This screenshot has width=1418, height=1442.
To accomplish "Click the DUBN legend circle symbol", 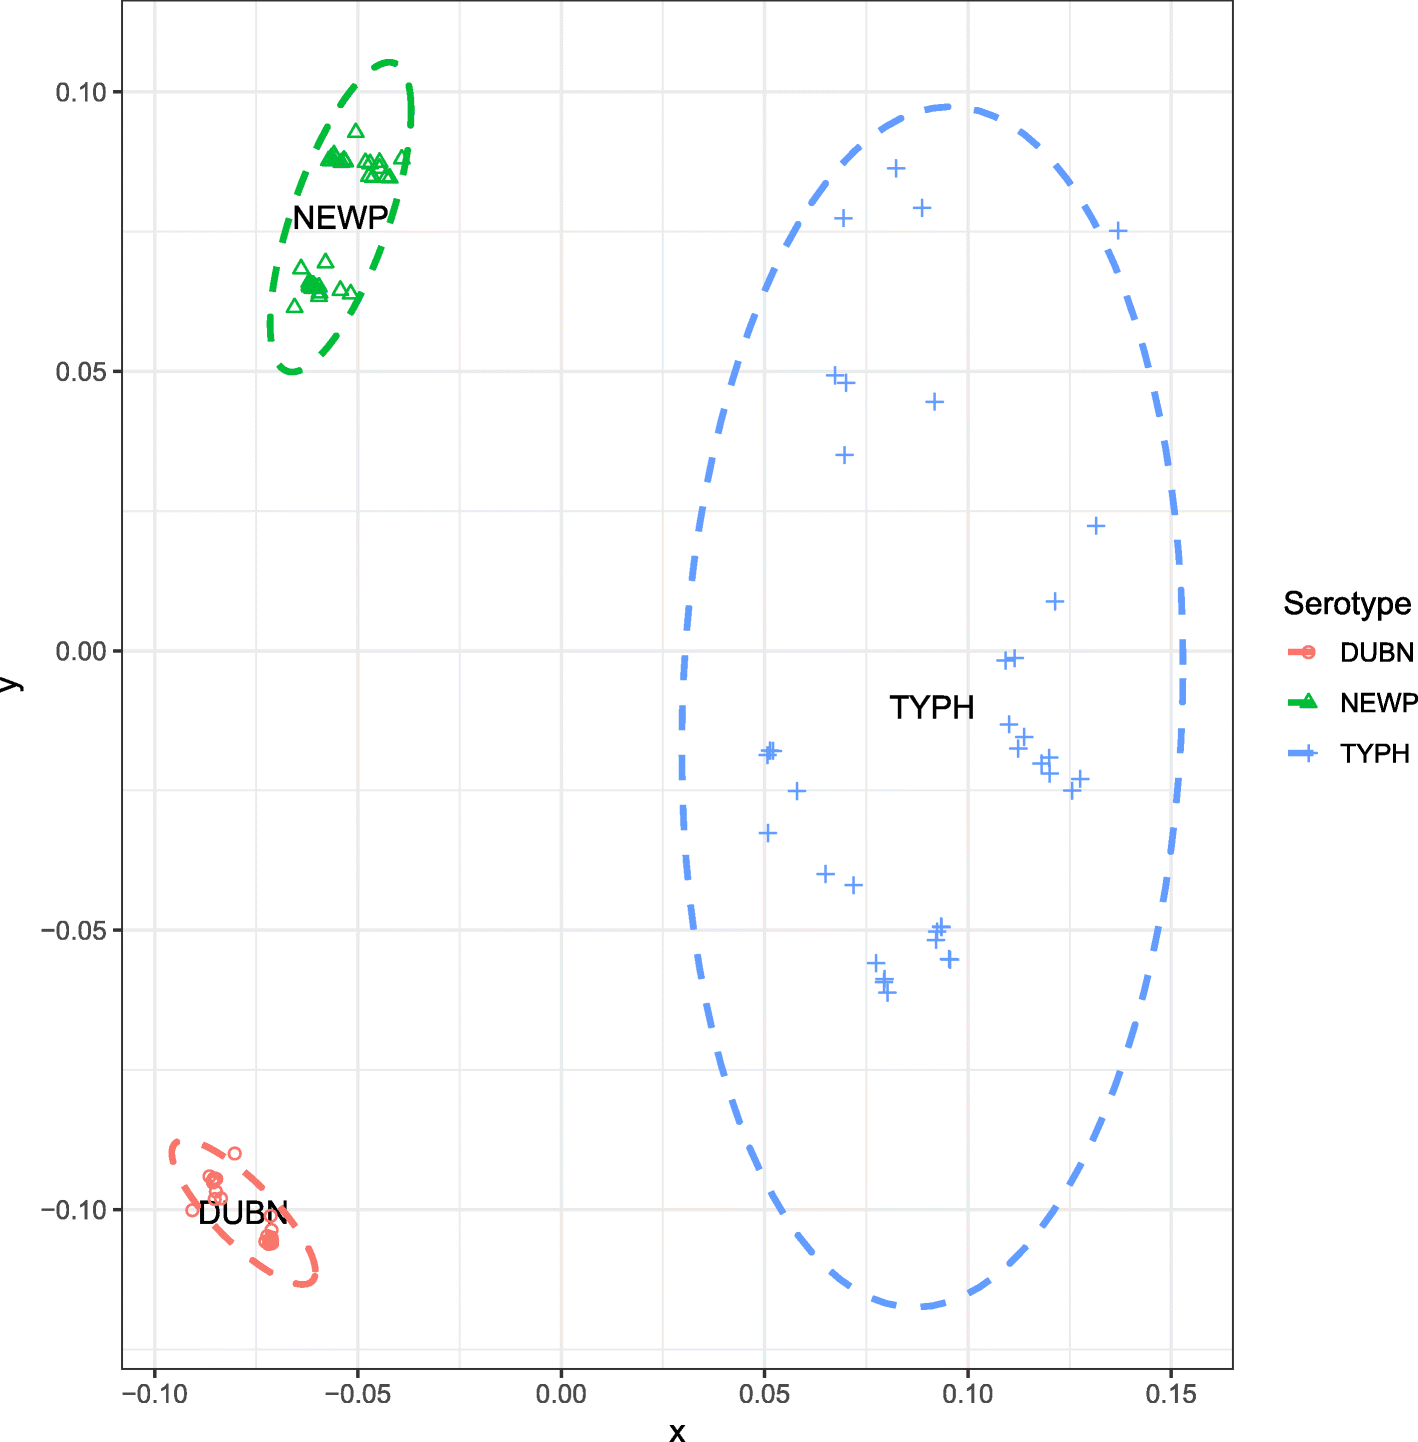I will [x=1308, y=653].
